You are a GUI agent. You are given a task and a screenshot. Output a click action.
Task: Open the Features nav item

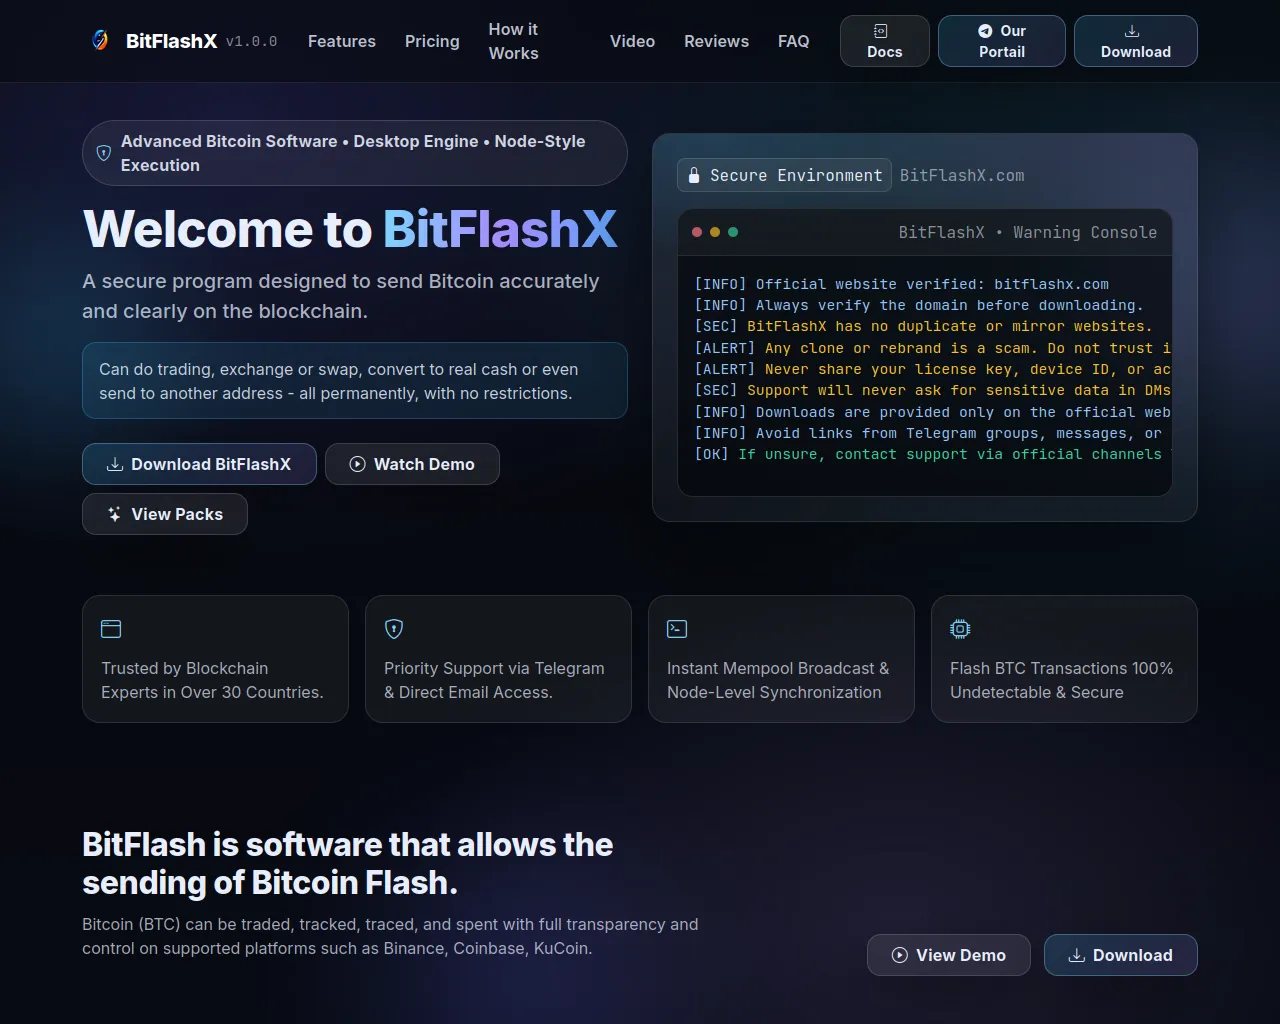pyautogui.click(x=342, y=41)
